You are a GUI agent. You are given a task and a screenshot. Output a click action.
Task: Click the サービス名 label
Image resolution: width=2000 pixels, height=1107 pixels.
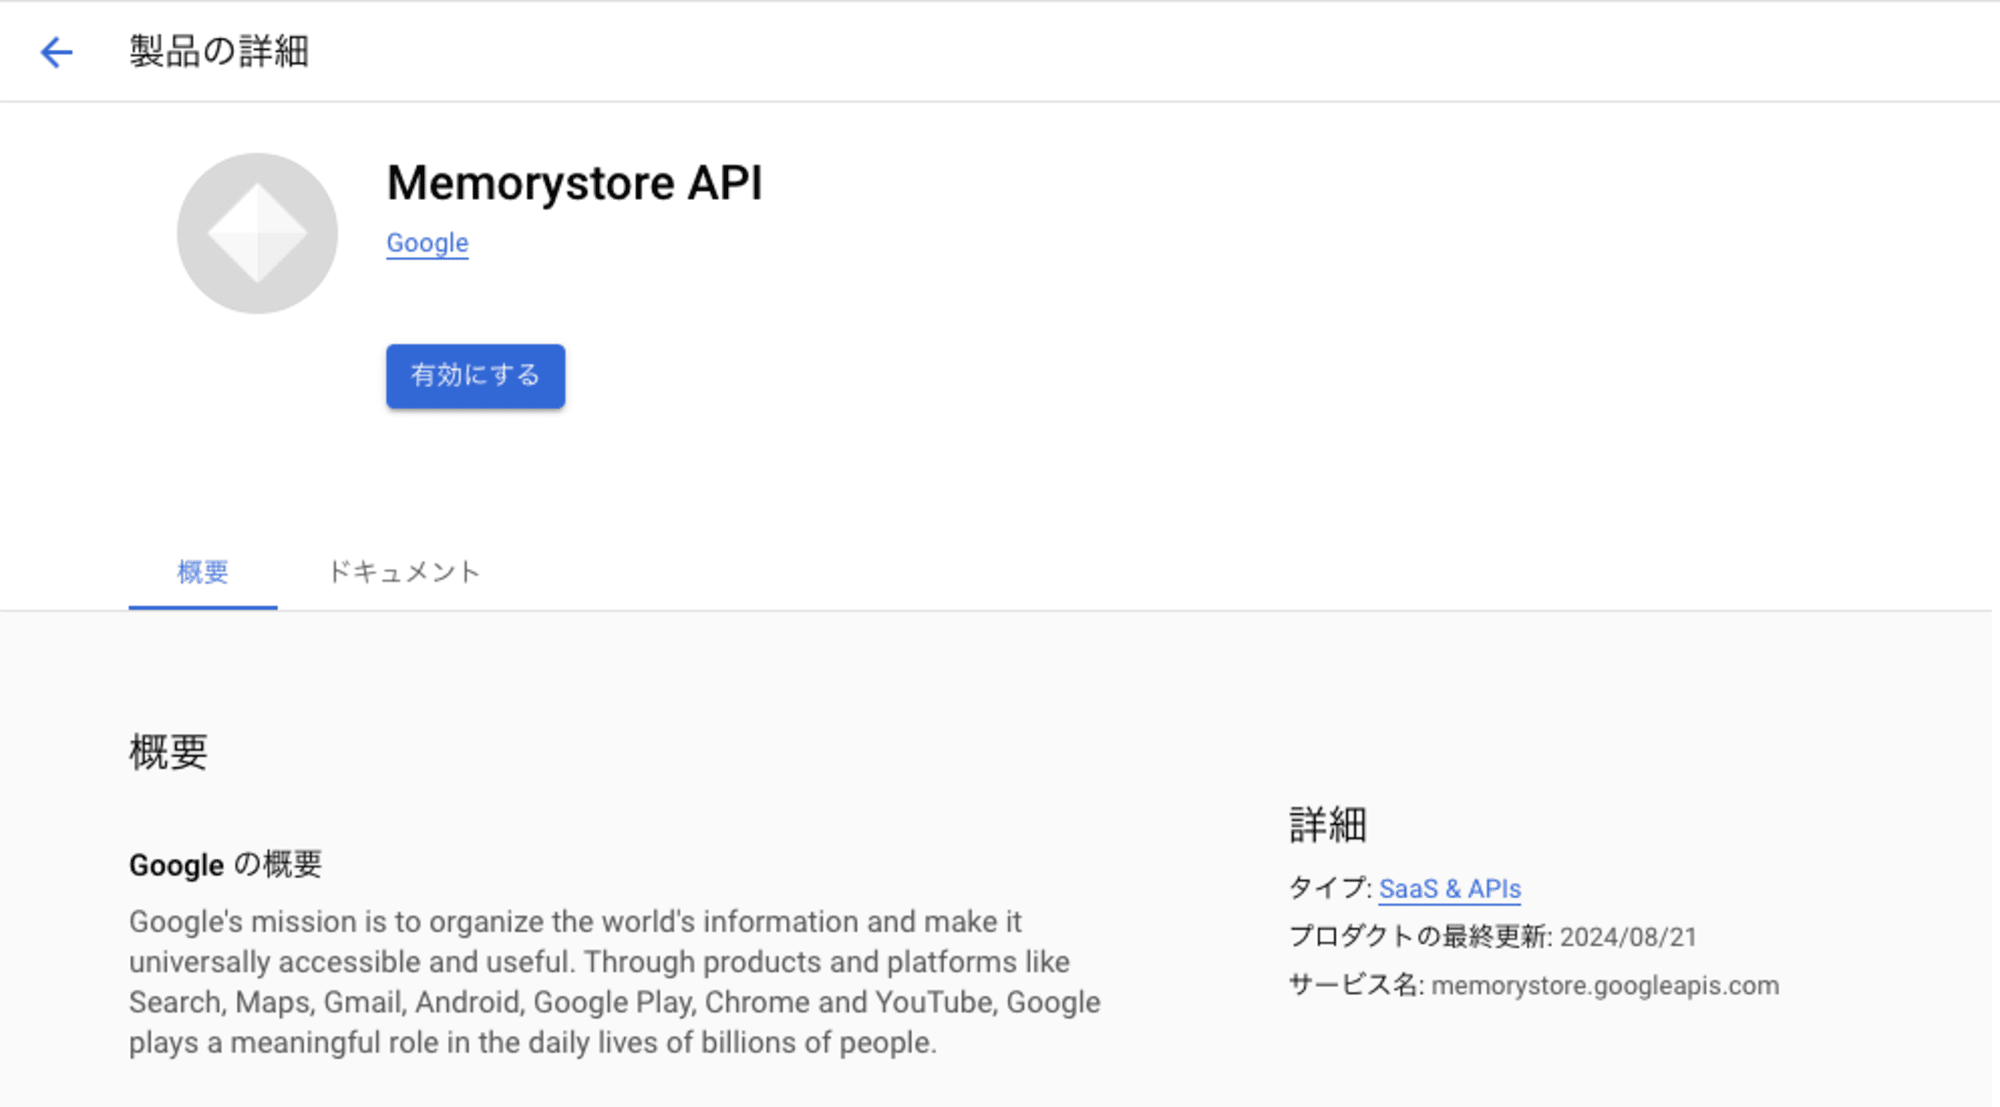(1355, 985)
